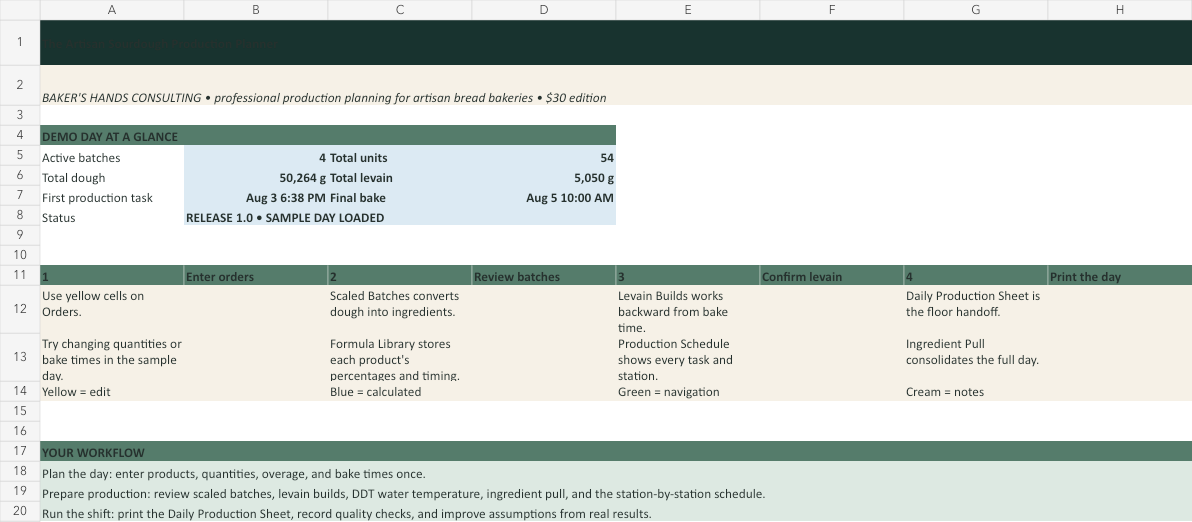Select column C header
Screen dimensions: 1192x522
point(400,10)
